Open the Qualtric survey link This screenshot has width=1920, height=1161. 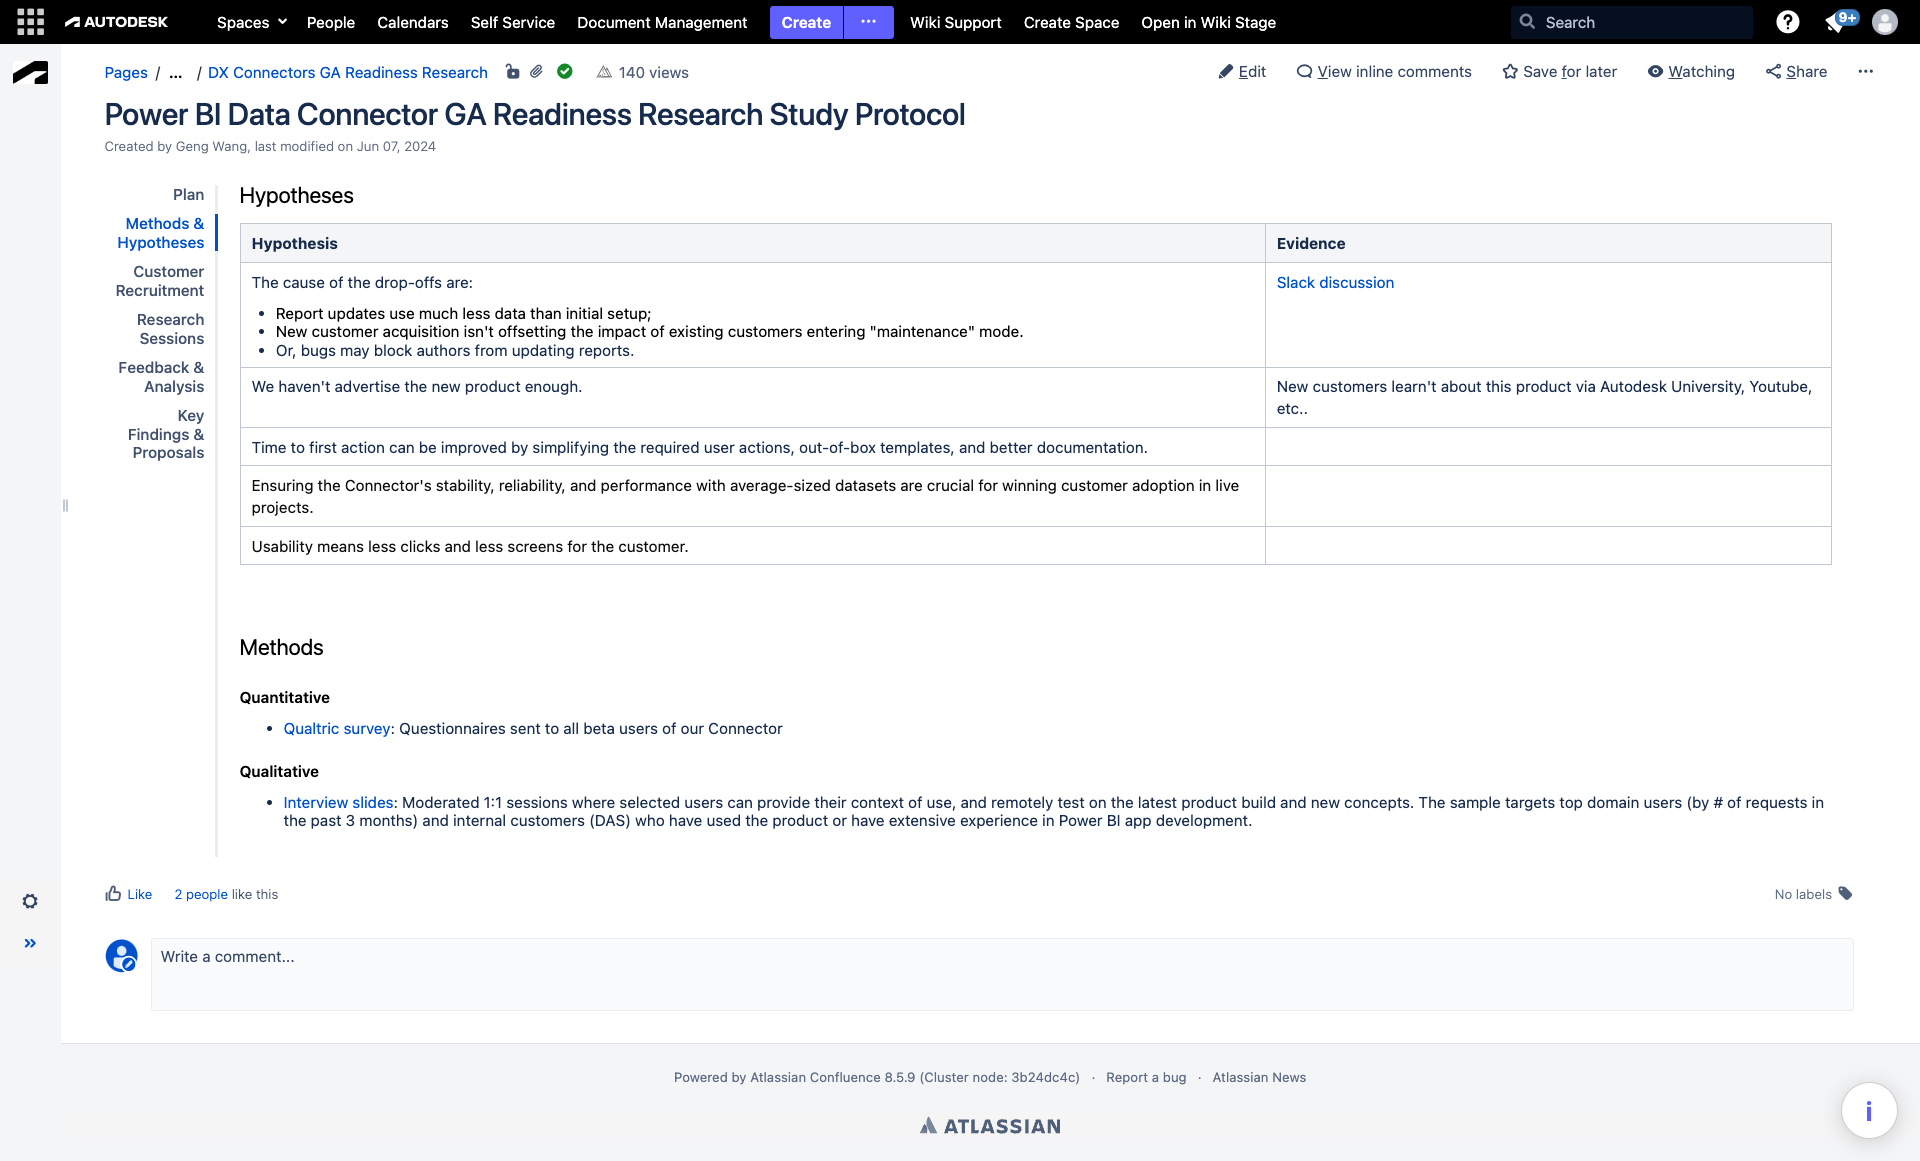pyautogui.click(x=337, y=729)
